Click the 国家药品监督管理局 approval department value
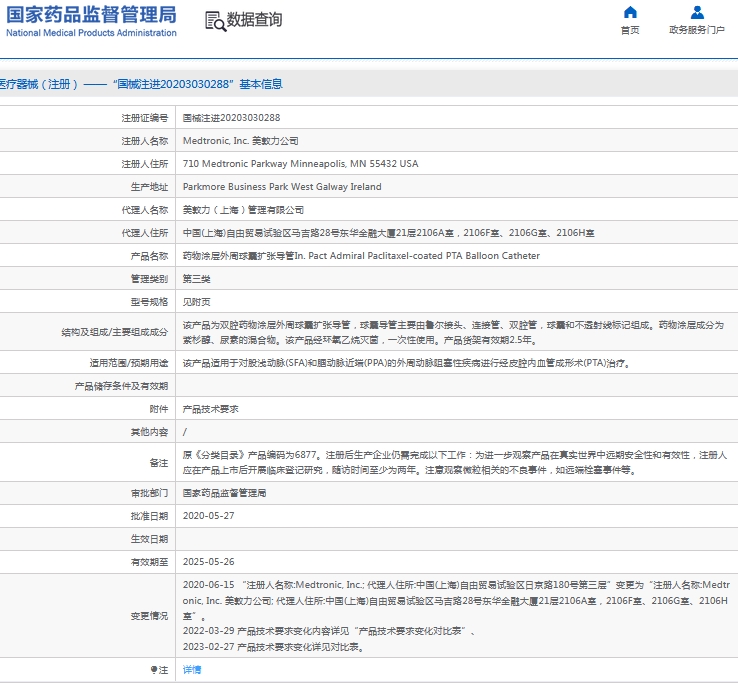 [x=225, y=493]
